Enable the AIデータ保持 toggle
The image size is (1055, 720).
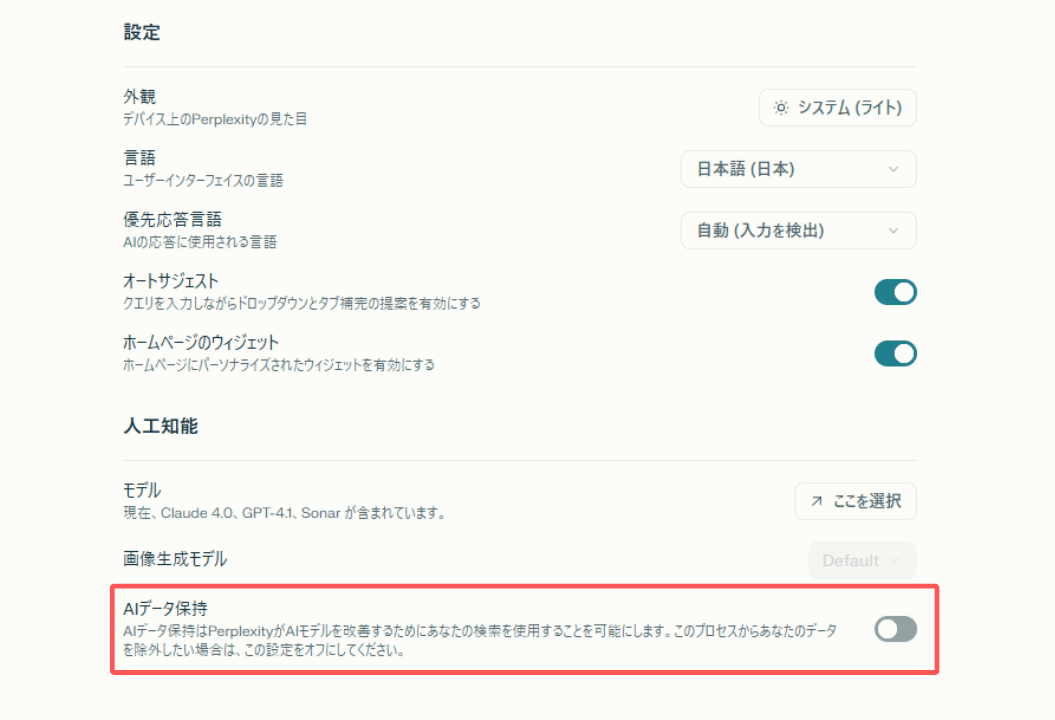[896, 629]
